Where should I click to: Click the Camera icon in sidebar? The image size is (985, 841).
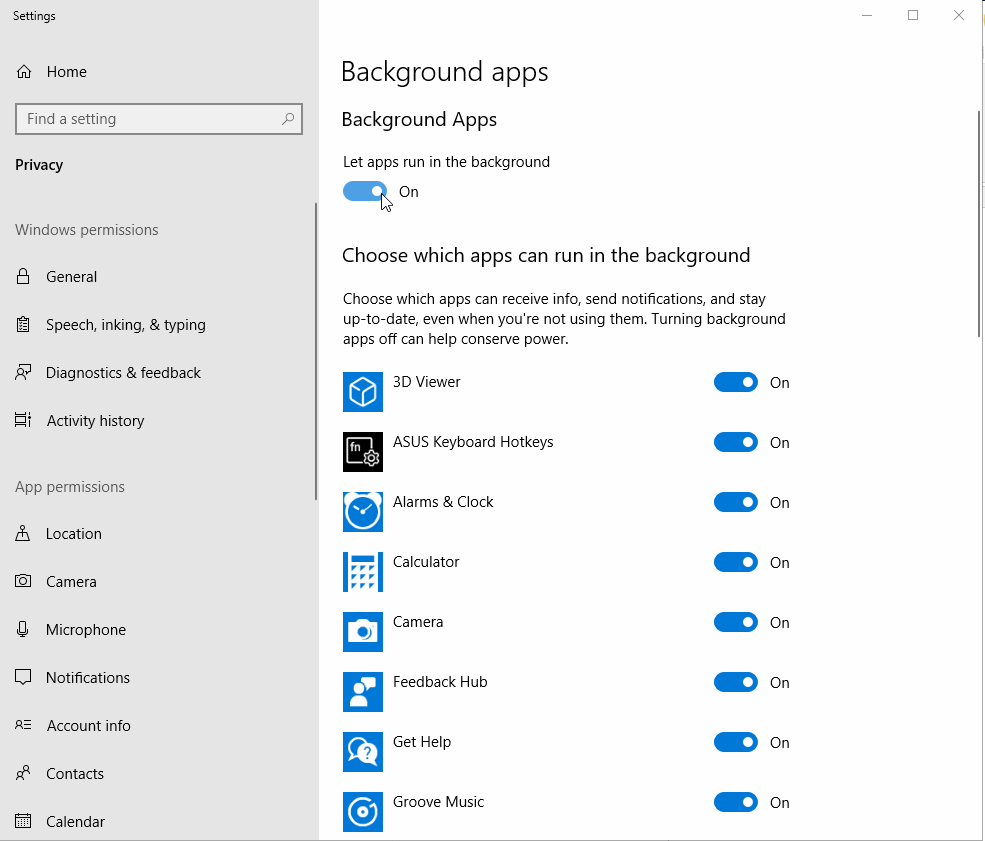tap(23, 581)
